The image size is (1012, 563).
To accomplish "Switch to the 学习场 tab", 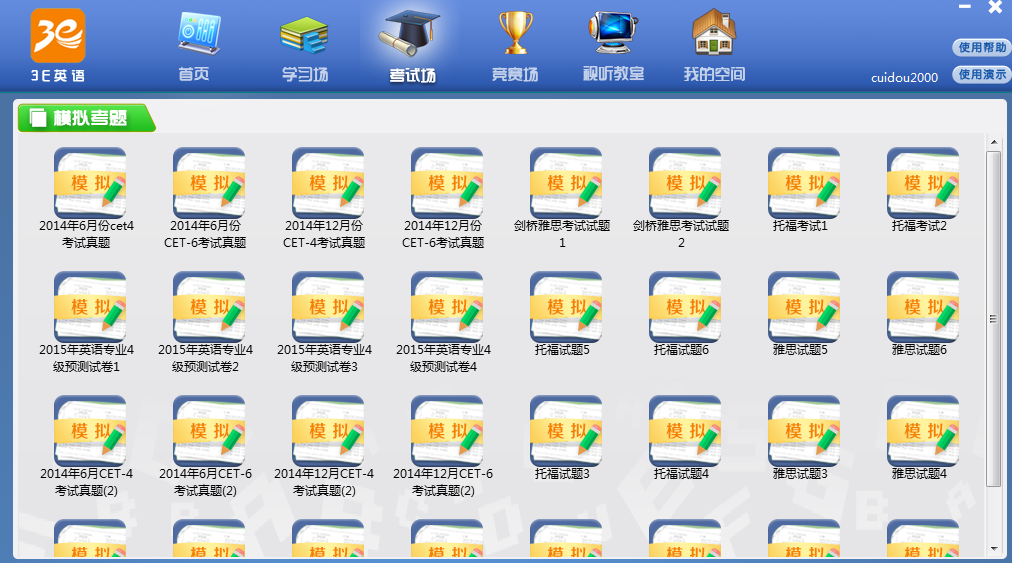I will click(x=304, y=46).
